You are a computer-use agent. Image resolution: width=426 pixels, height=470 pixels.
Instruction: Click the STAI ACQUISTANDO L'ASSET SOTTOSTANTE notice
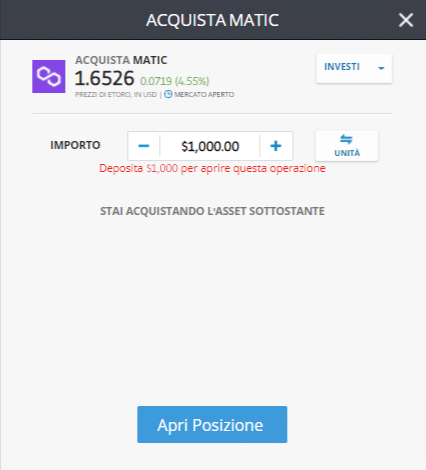tap(212, 211)
